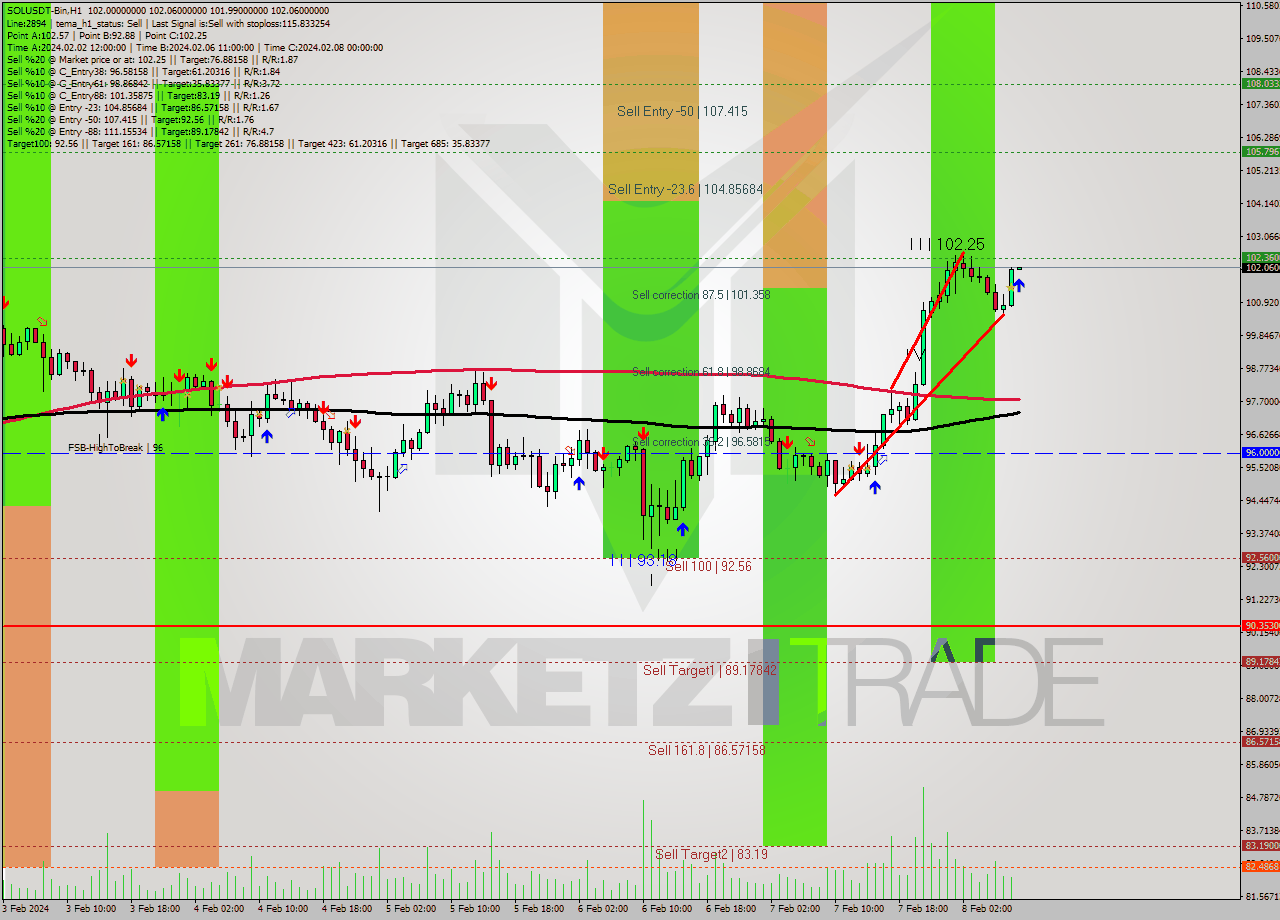
Task: Select the C_Entry38: 96.58158 line
Action: pos(143,71)
